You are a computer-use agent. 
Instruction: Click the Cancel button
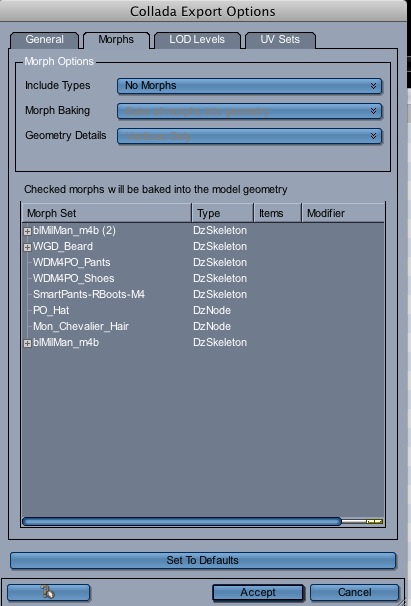coord(354,592)
